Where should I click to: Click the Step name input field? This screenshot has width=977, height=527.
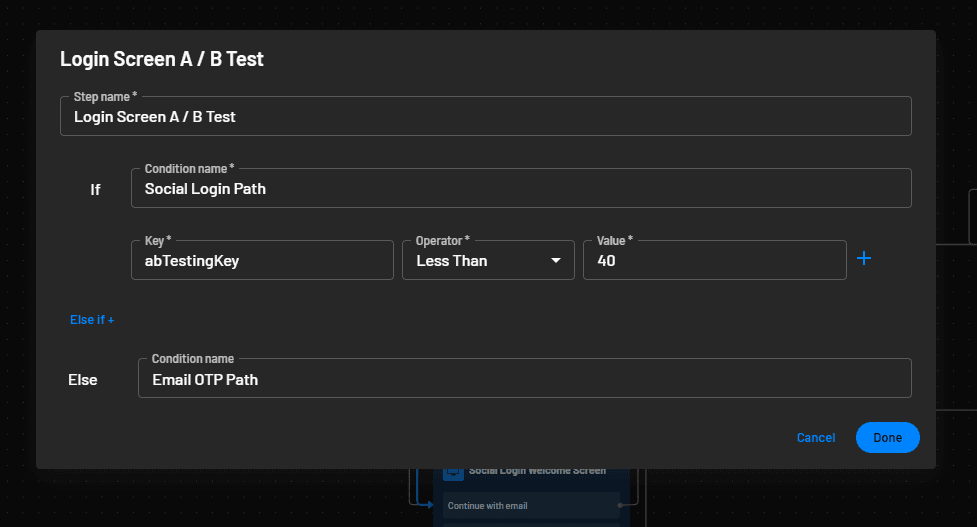(485, 117)
